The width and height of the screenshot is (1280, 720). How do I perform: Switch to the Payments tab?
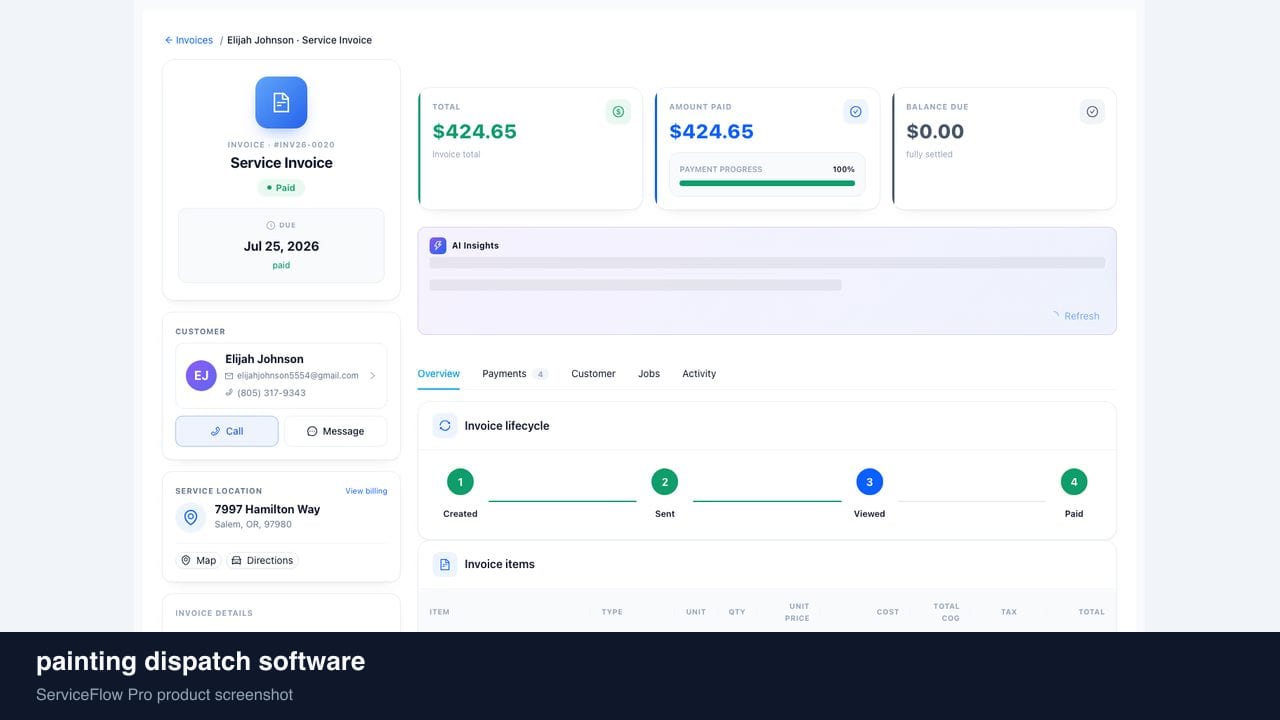515,374
